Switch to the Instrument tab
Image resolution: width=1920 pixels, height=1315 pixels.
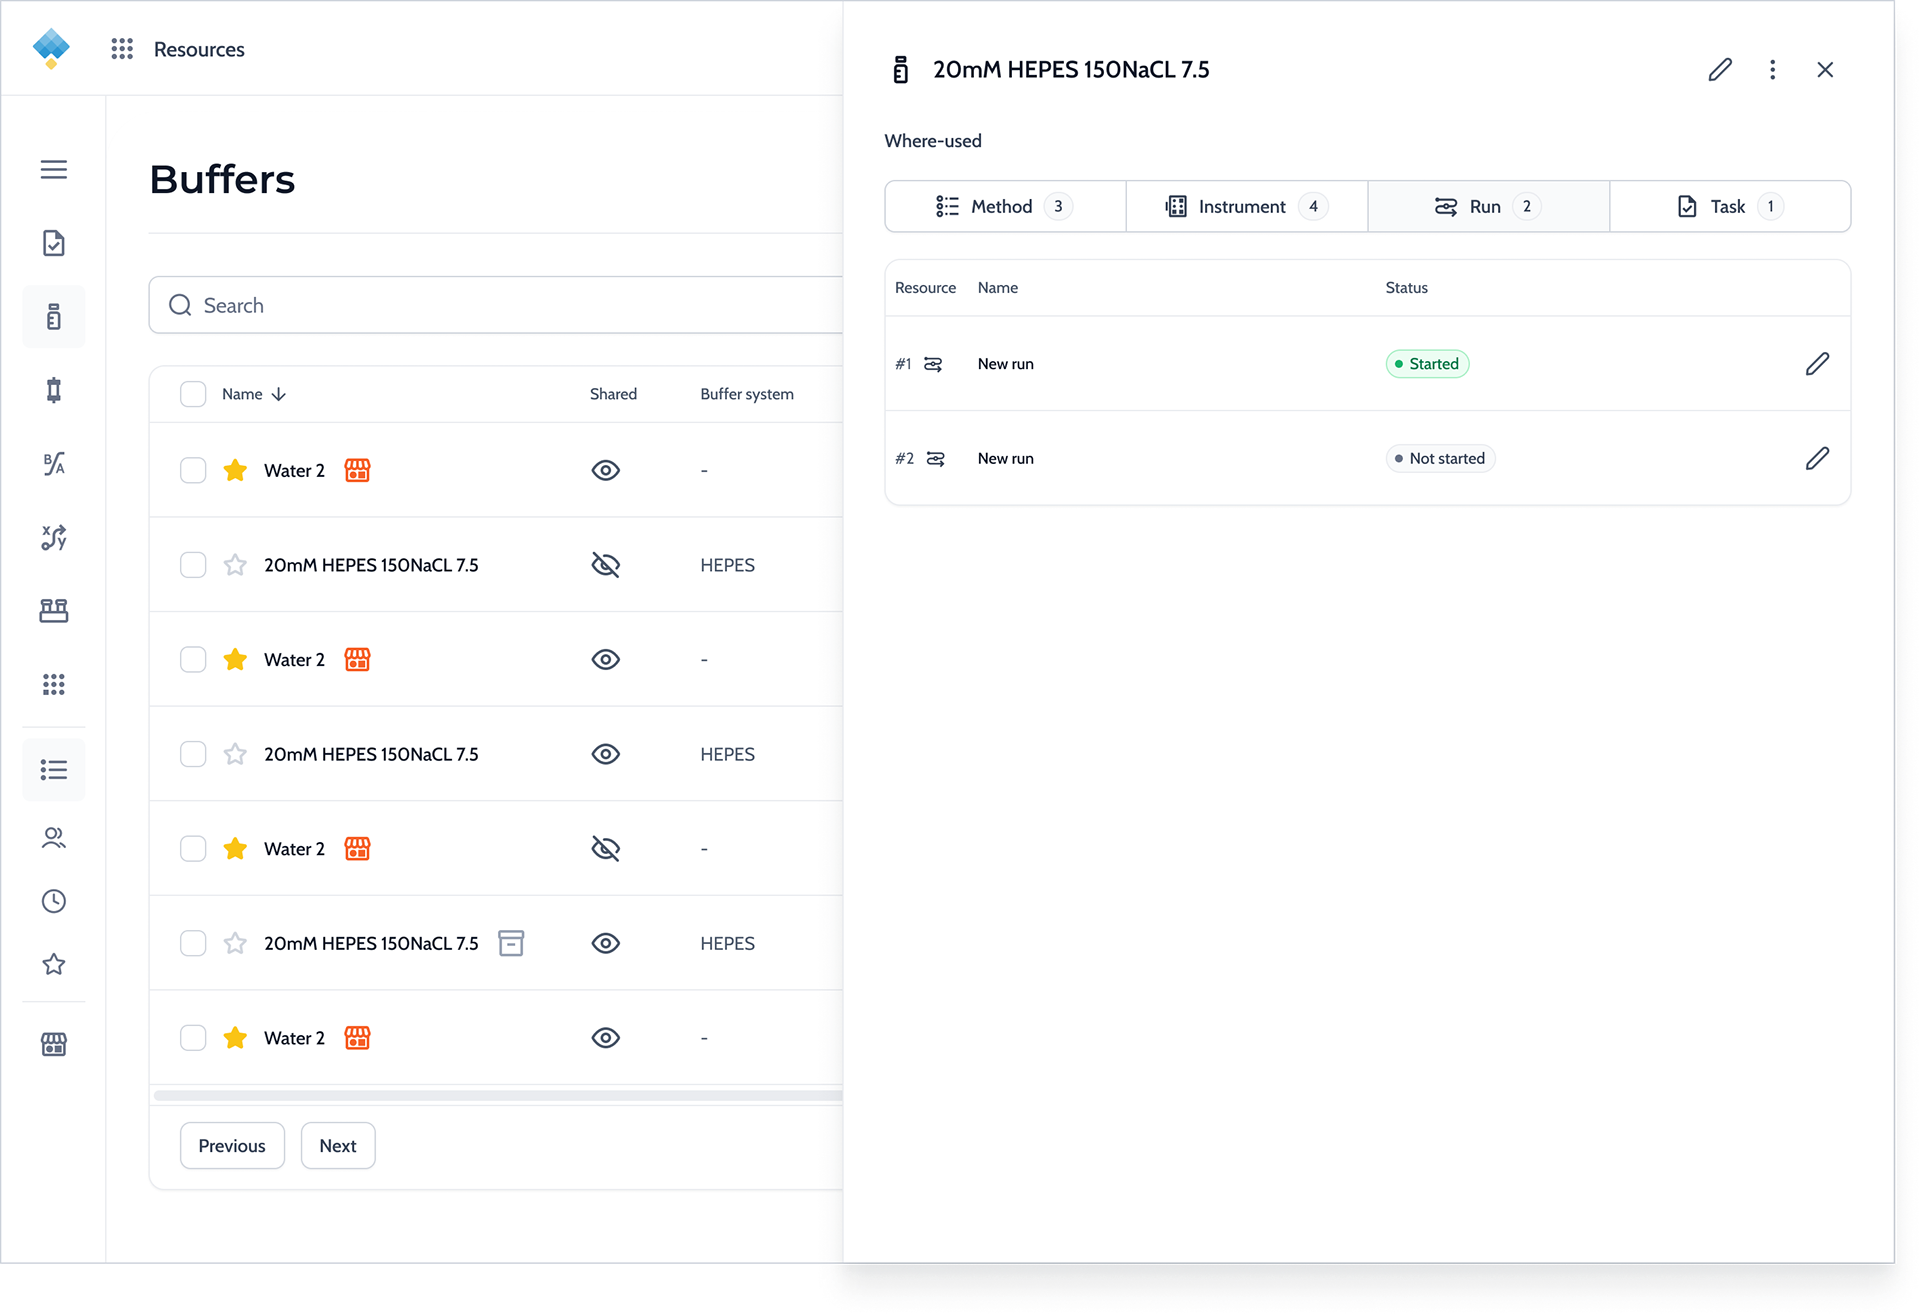[1247, 206]
